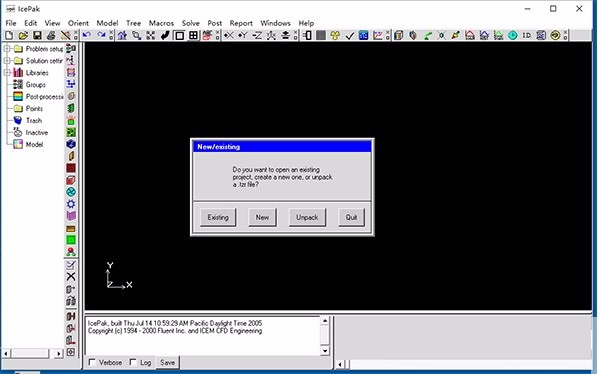Click the Scale to fit icon
This screenshot has height=374, width=598.
tap(150, 35)
